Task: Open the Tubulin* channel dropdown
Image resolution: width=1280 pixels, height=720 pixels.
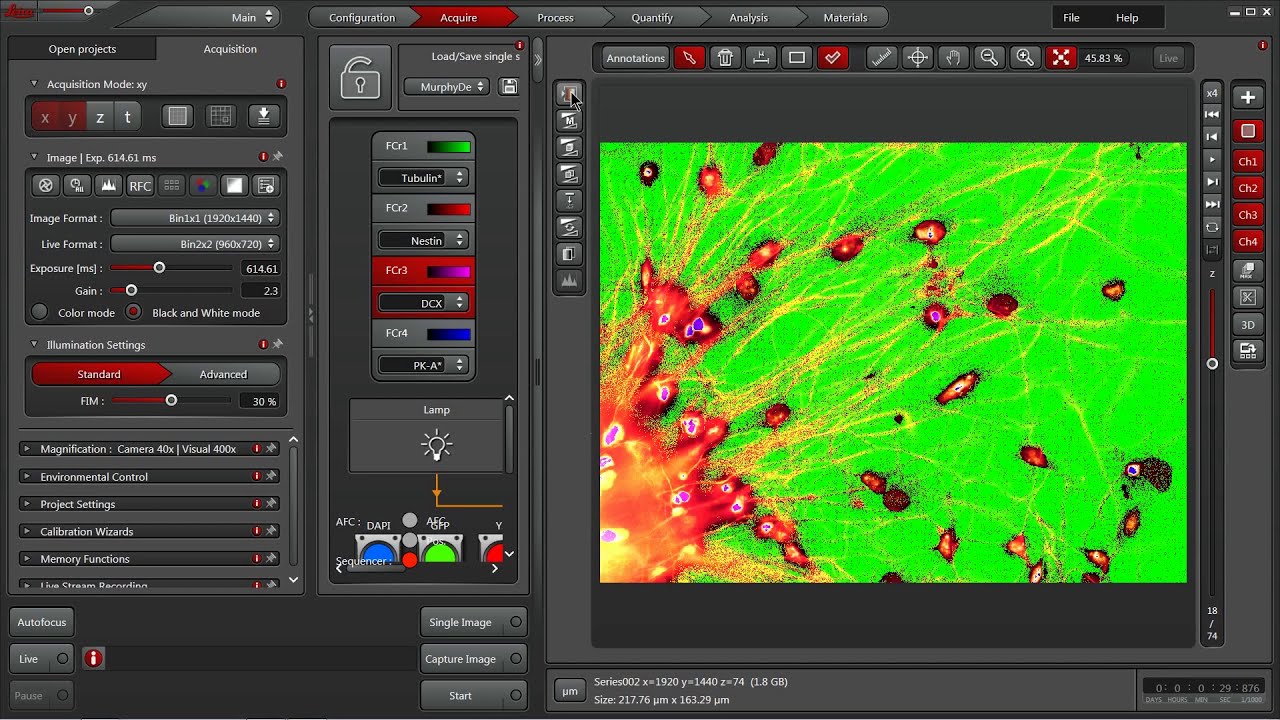Action: [x=423, y=178]
